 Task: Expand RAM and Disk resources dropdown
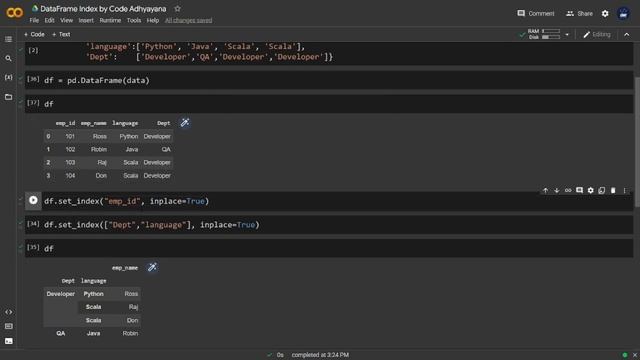click(567, 35)
